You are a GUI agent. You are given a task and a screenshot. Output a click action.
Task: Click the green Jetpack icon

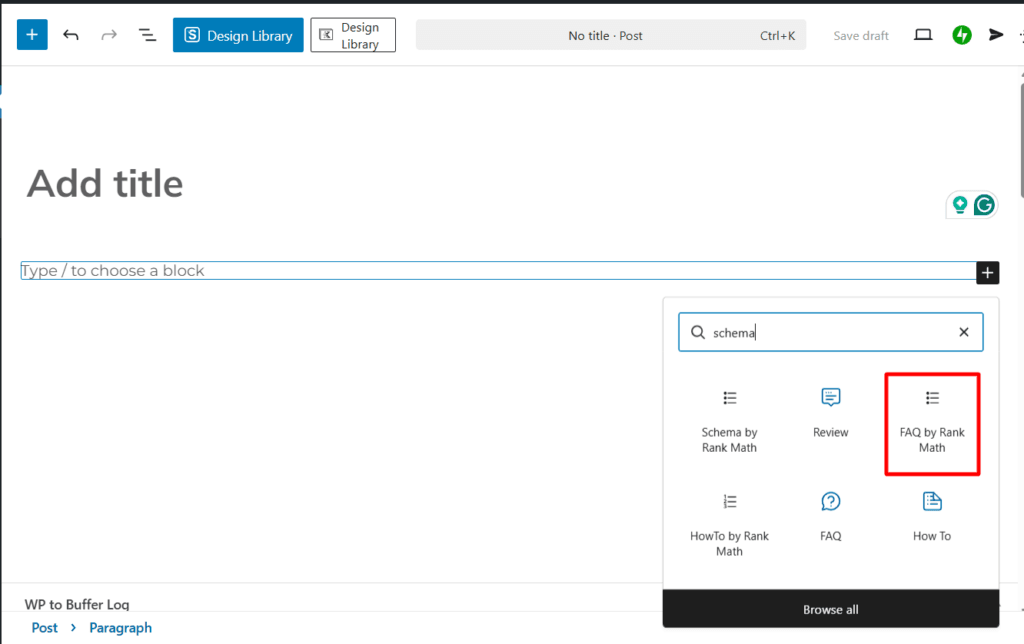[961, 34]
